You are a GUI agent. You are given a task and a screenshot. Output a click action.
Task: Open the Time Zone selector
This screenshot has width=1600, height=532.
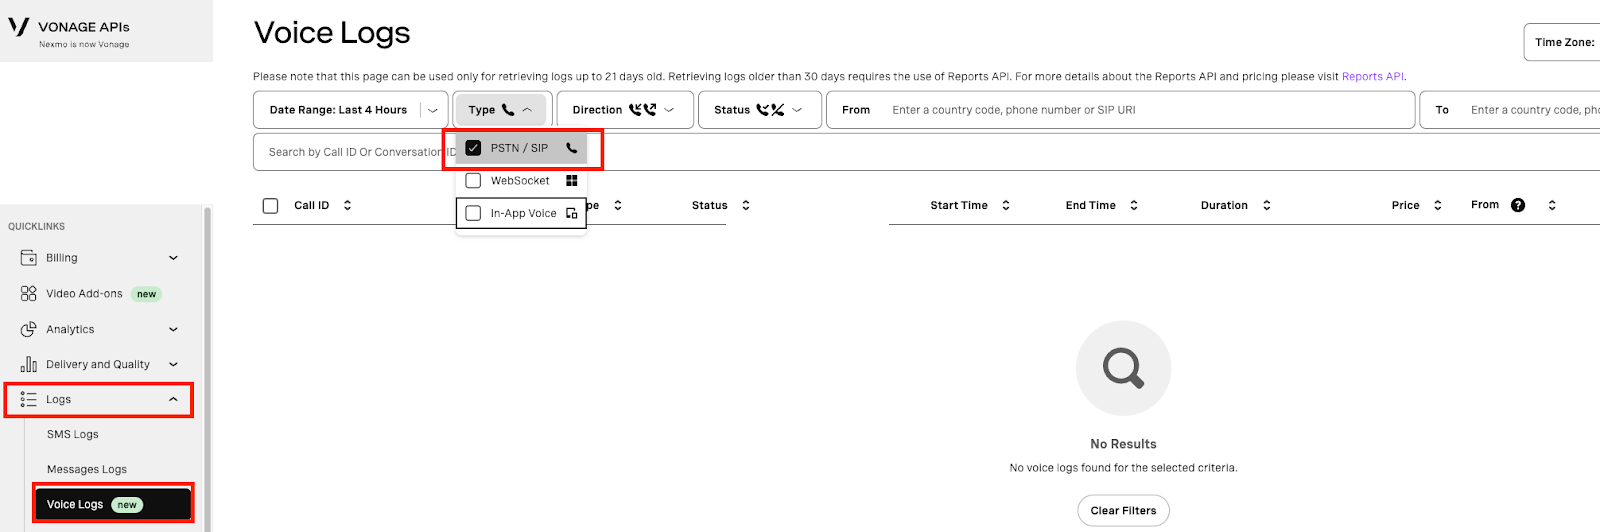click(1562, 42)
